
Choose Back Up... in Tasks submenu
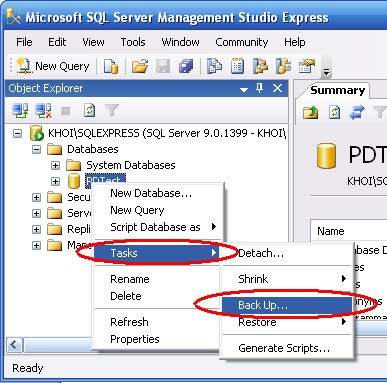tap(287, 305)
